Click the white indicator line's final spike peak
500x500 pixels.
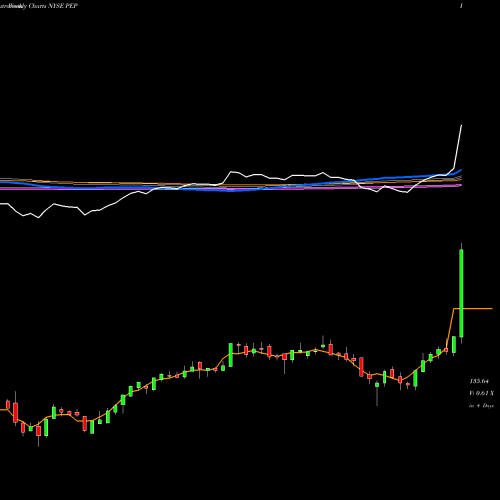[x=461, y=126]
